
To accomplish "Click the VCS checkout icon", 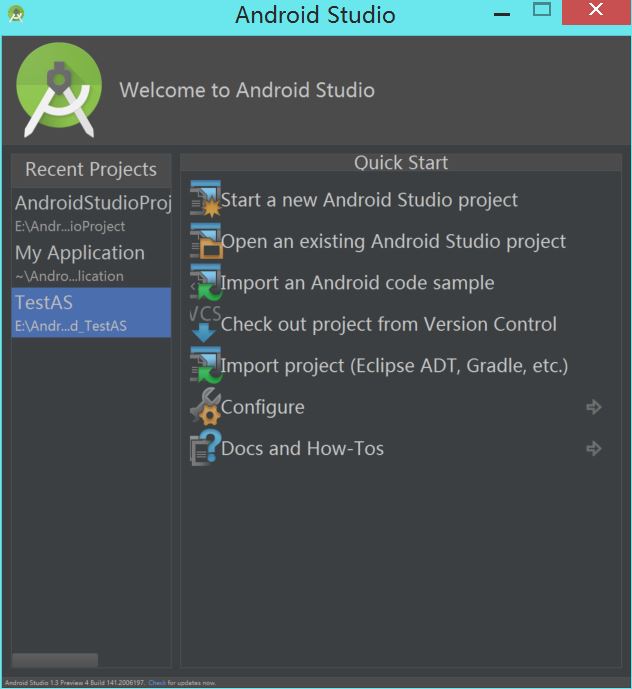I will tap(205, 324).
